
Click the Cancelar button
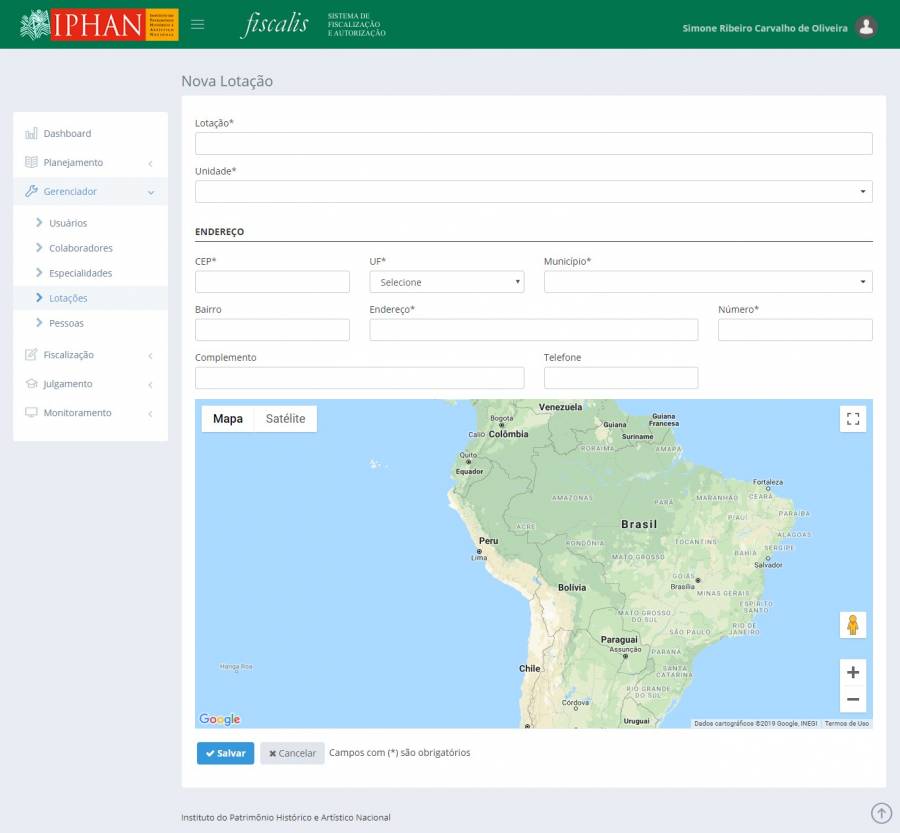tap(292, 753)
